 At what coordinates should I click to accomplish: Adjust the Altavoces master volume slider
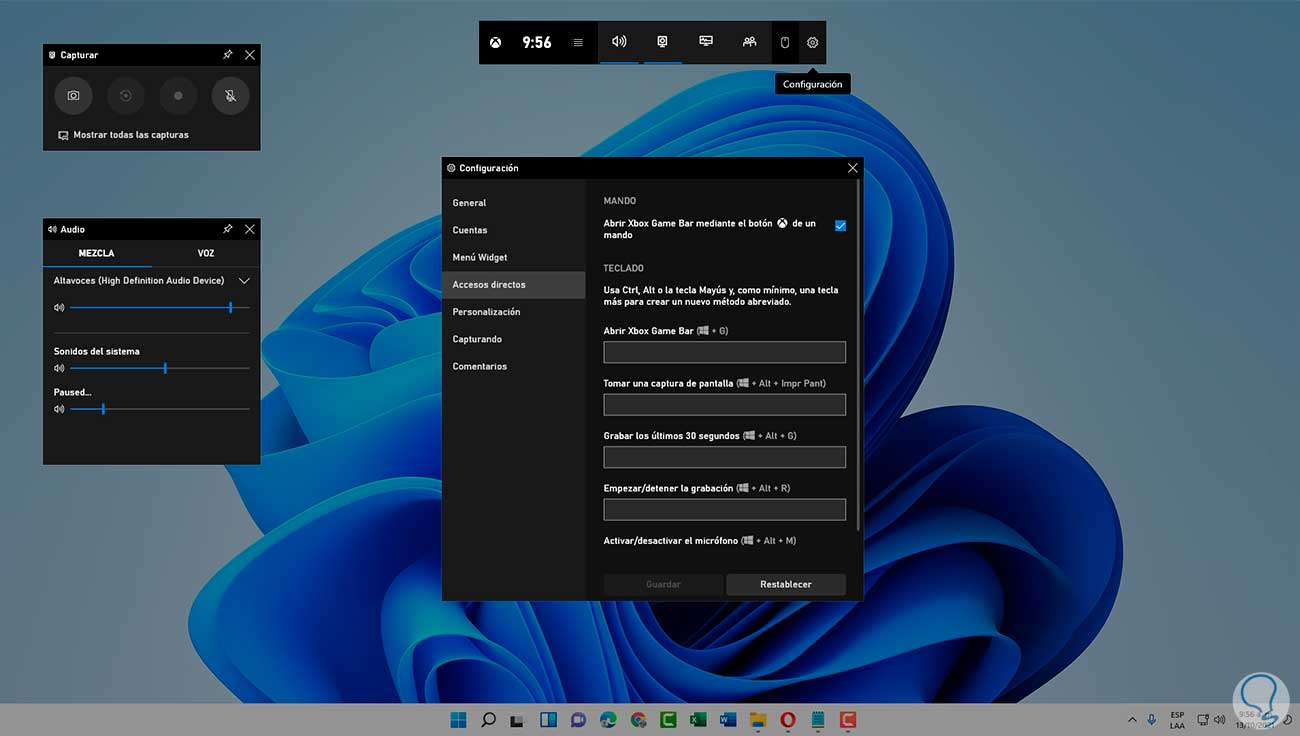tap(160, 308)
